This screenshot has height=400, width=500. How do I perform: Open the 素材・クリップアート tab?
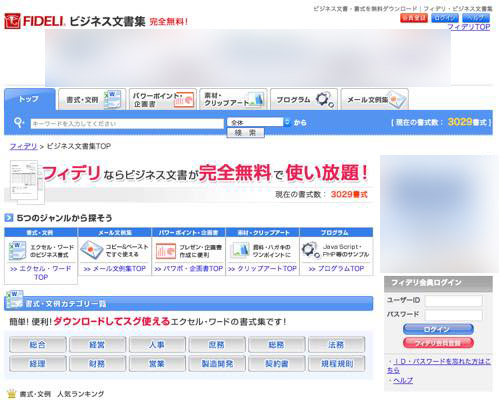pyautogui.click(x=233, y=99)
